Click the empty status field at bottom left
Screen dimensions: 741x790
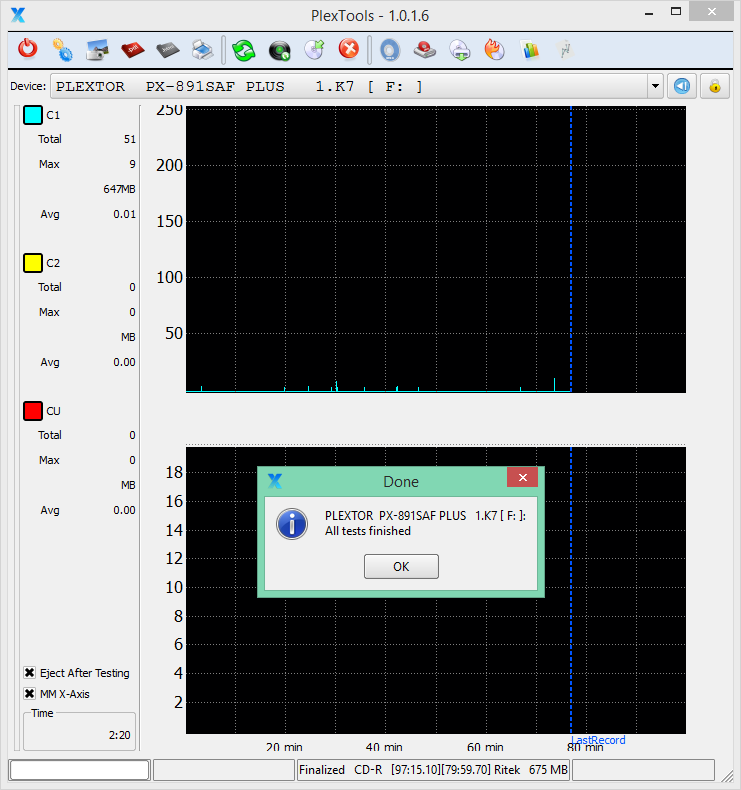80,769
